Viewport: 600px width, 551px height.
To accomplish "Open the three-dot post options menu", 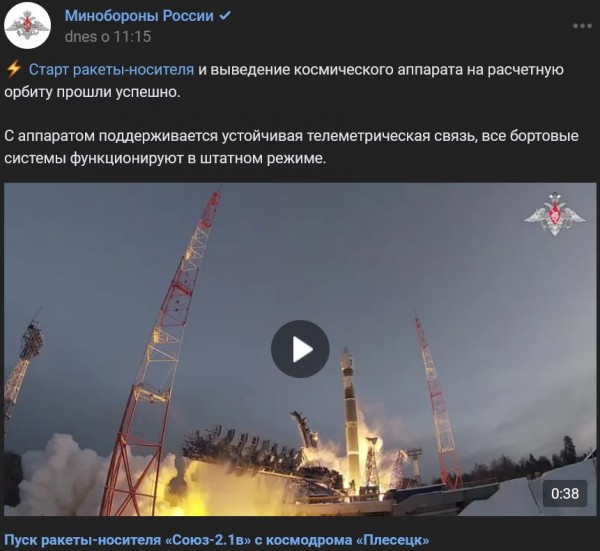I will 582,26.
